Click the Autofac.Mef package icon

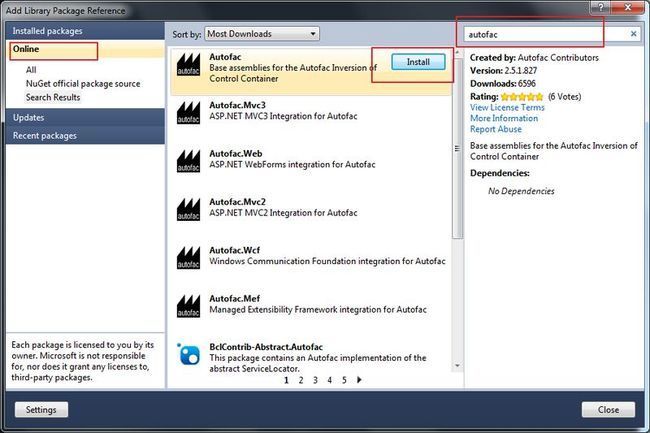coord(188,306)
